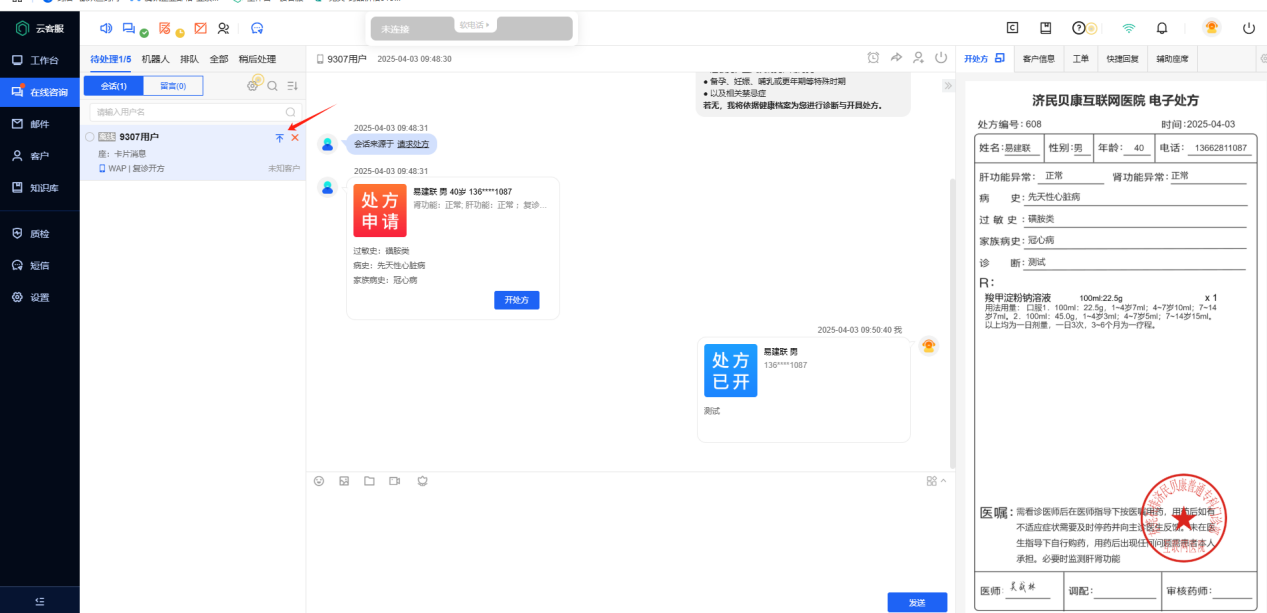Click the folder file icon in message toolbar

coord(369,481)
